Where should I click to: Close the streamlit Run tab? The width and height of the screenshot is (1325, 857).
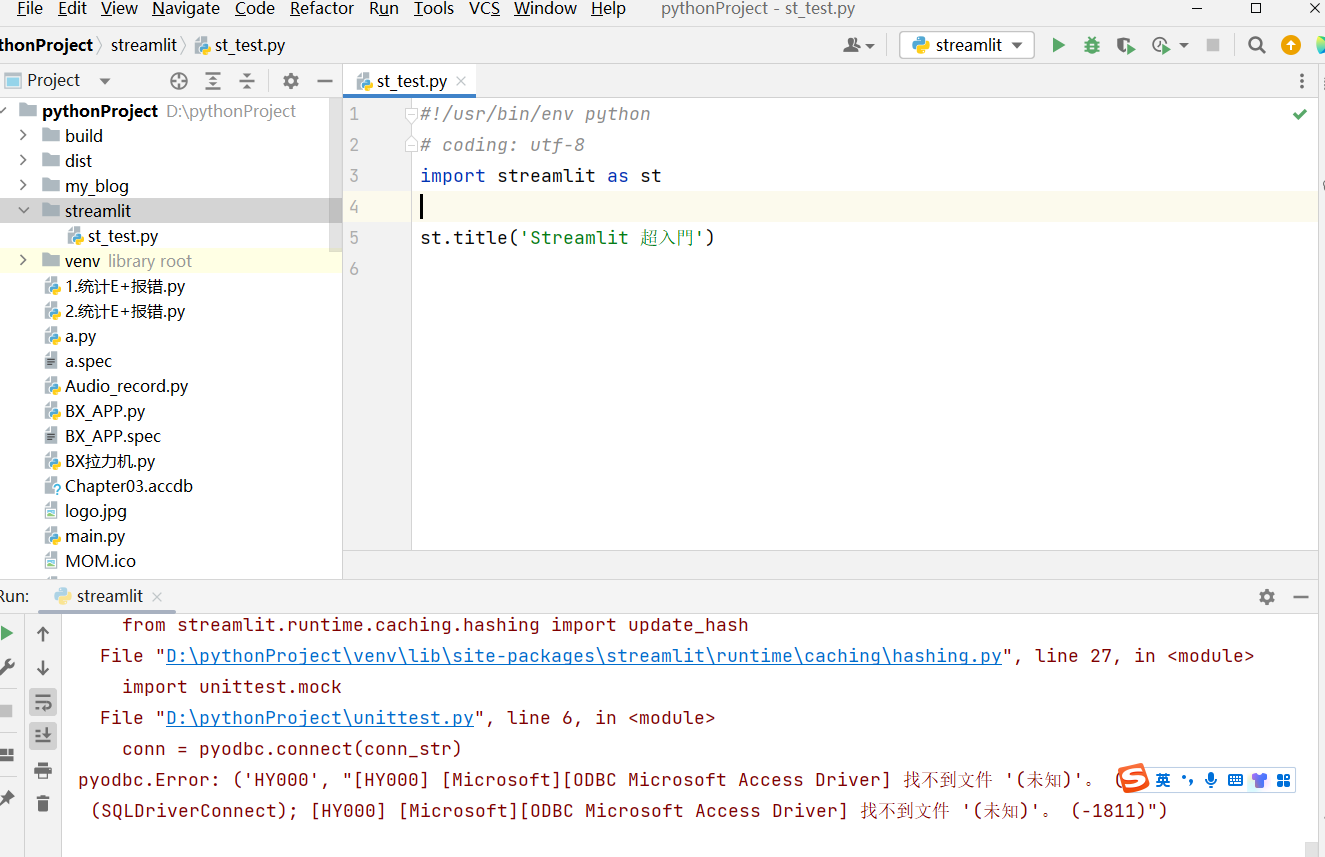(158, 597)
